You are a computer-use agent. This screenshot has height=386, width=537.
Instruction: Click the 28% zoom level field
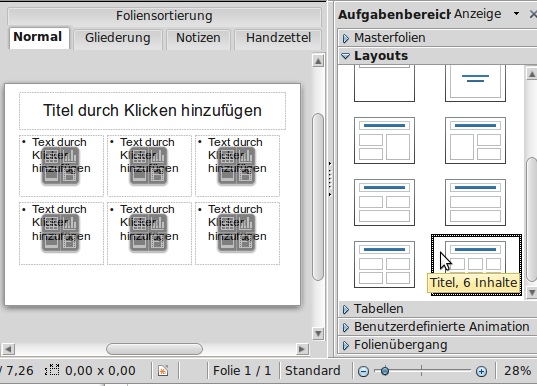pyautogui.click(x=517, y=371)
